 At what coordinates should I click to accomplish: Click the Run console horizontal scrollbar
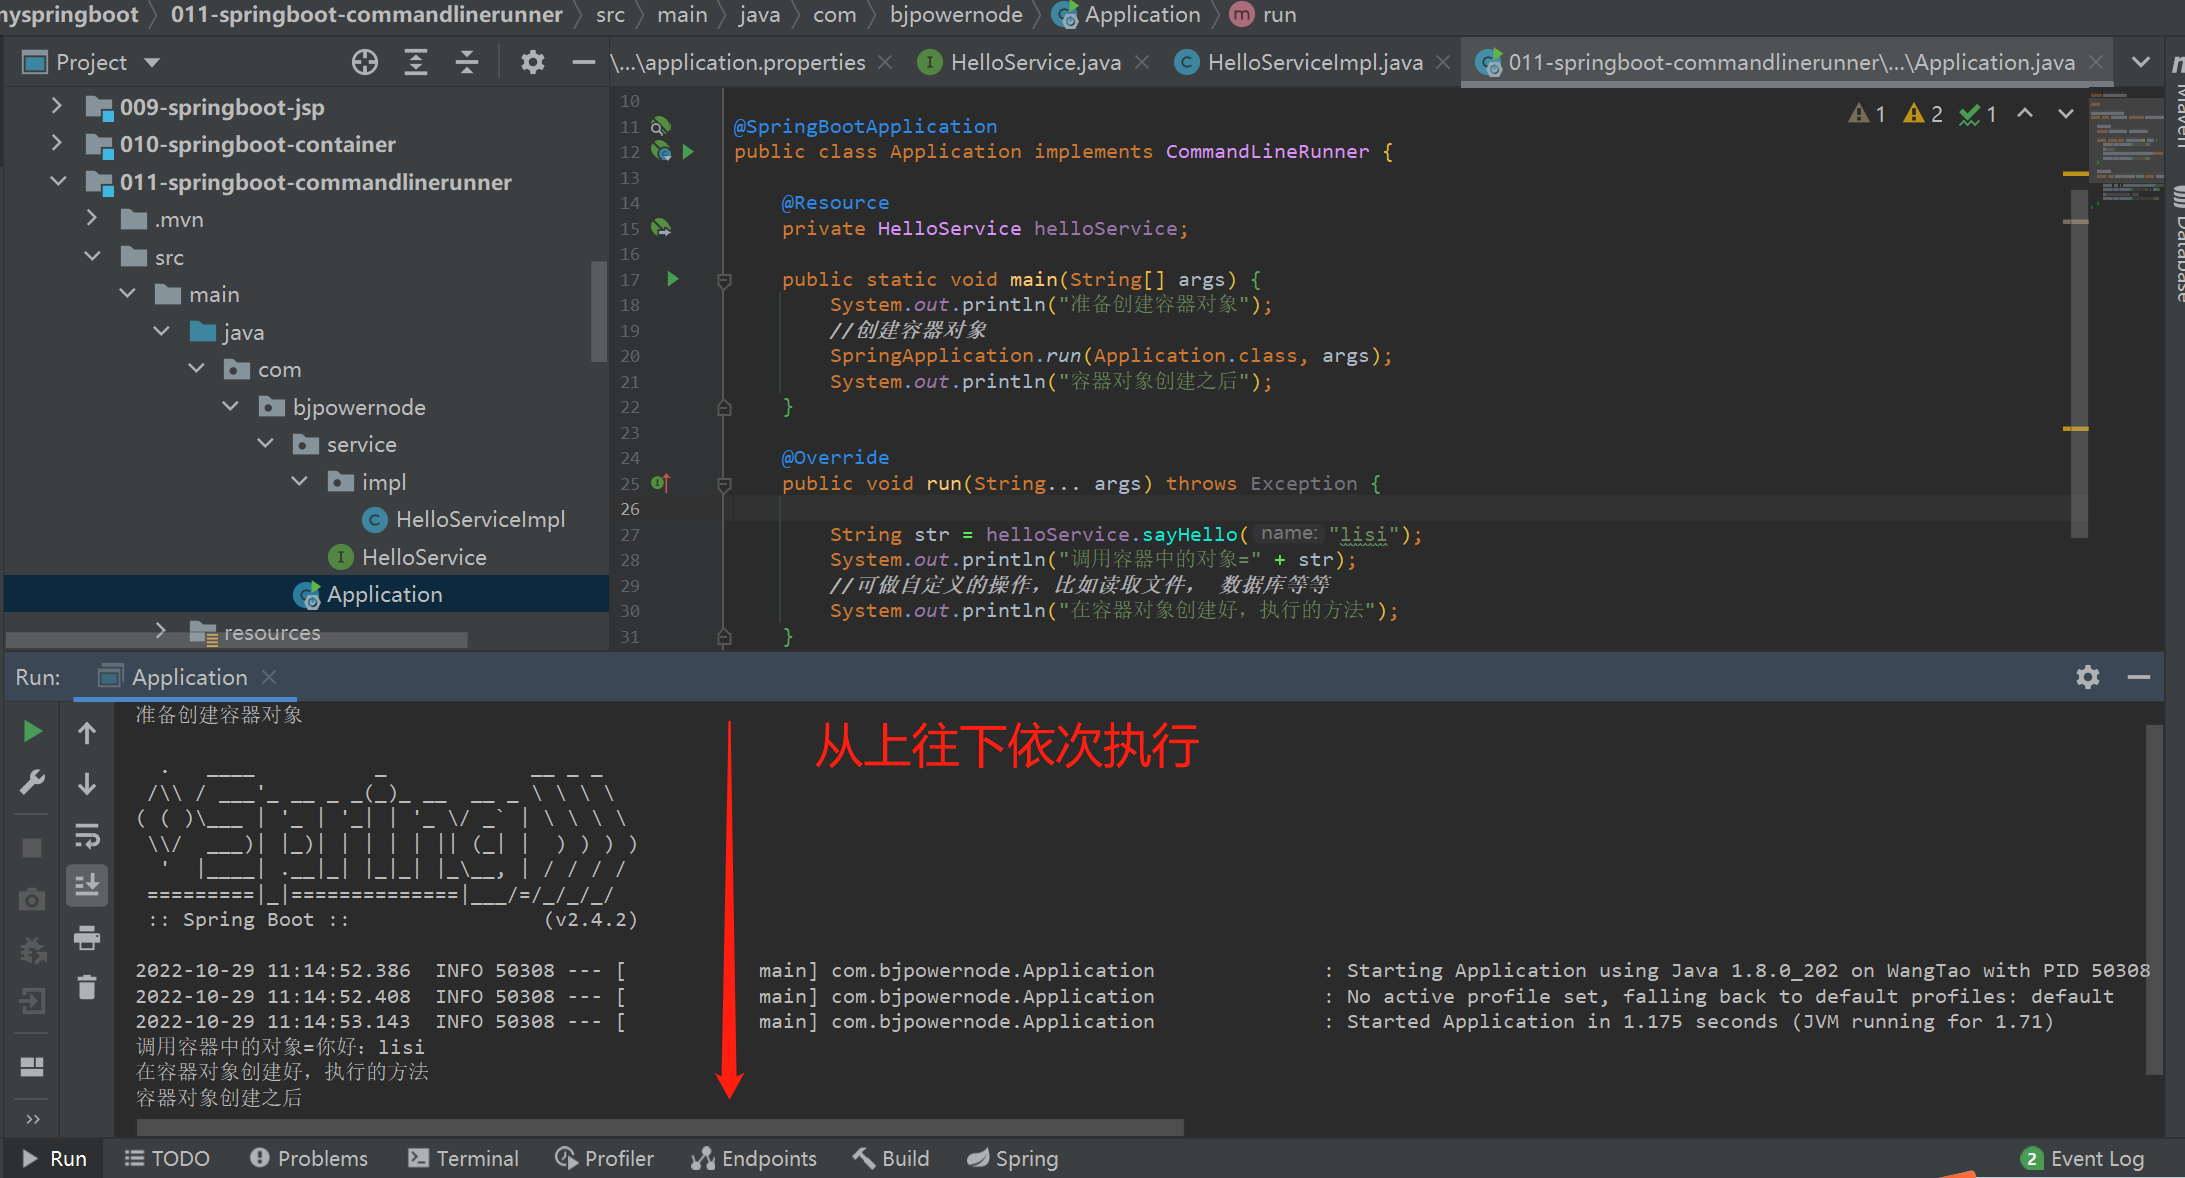tap(660, 1127)
